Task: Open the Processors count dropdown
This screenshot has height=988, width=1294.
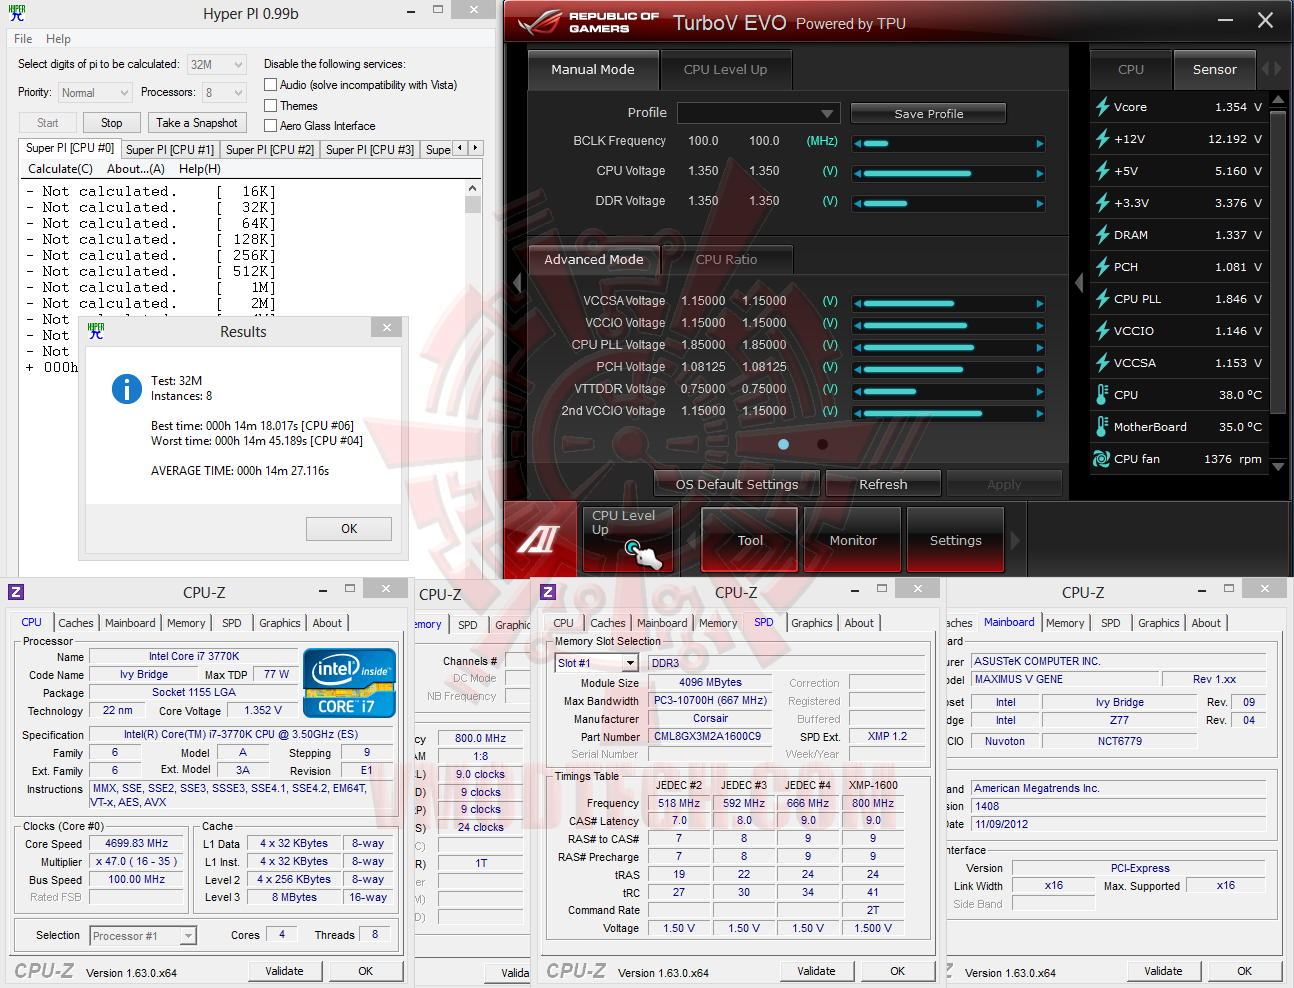Action: pyautogui.click(x=224, y=93)
